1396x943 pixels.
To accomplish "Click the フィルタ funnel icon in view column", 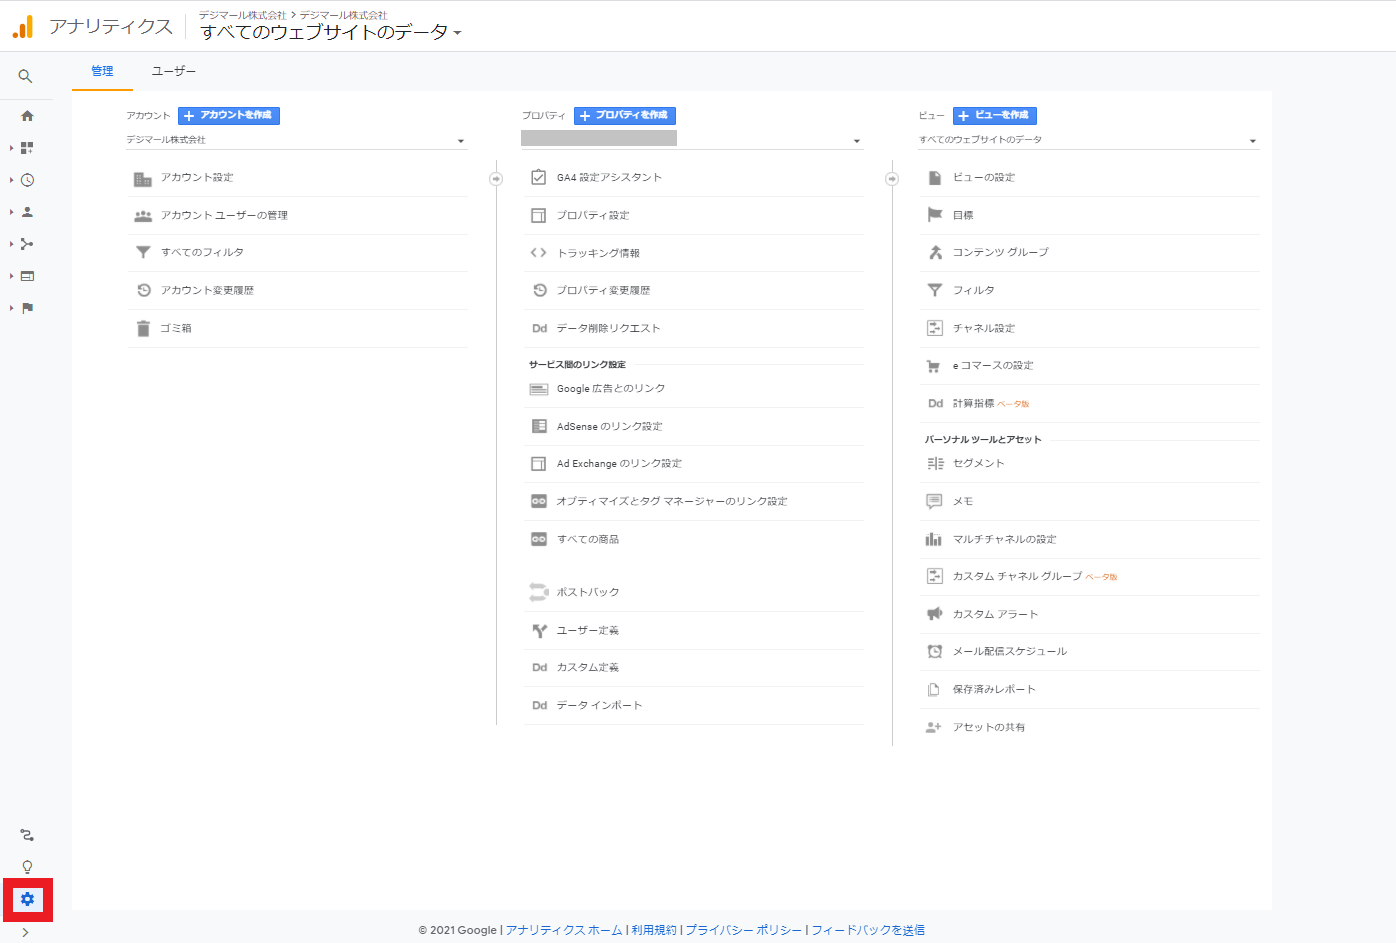I will (x=935, y=290).
